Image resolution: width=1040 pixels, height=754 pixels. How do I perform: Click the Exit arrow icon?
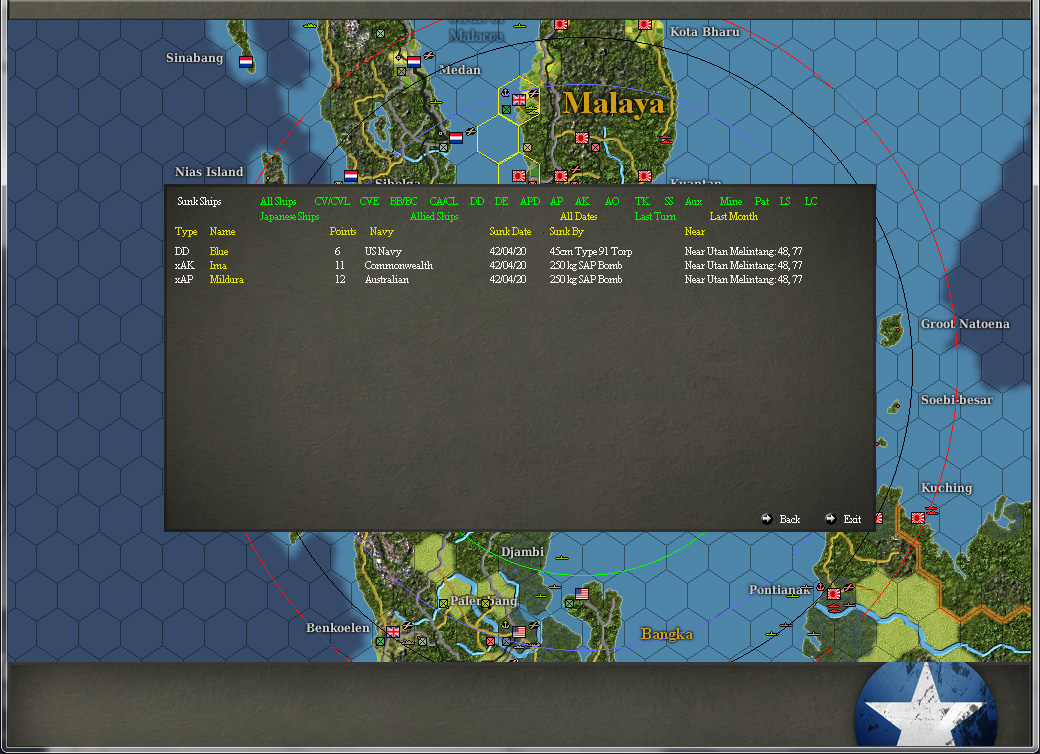(x=829, y=519)
